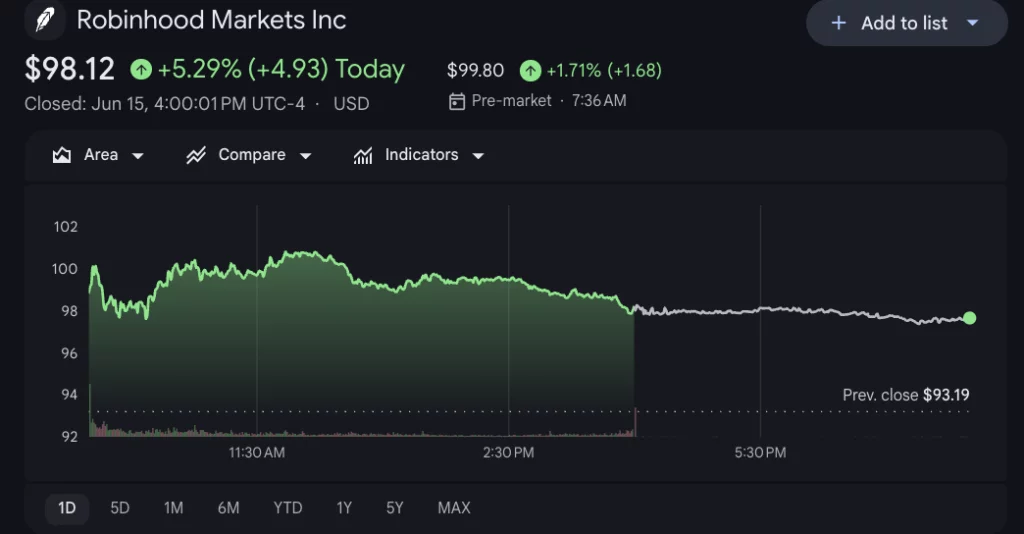Screen dimensions: 1024x534
Task: Click the 5:30 PM time axis label
Action: click(x=760, y=452)
